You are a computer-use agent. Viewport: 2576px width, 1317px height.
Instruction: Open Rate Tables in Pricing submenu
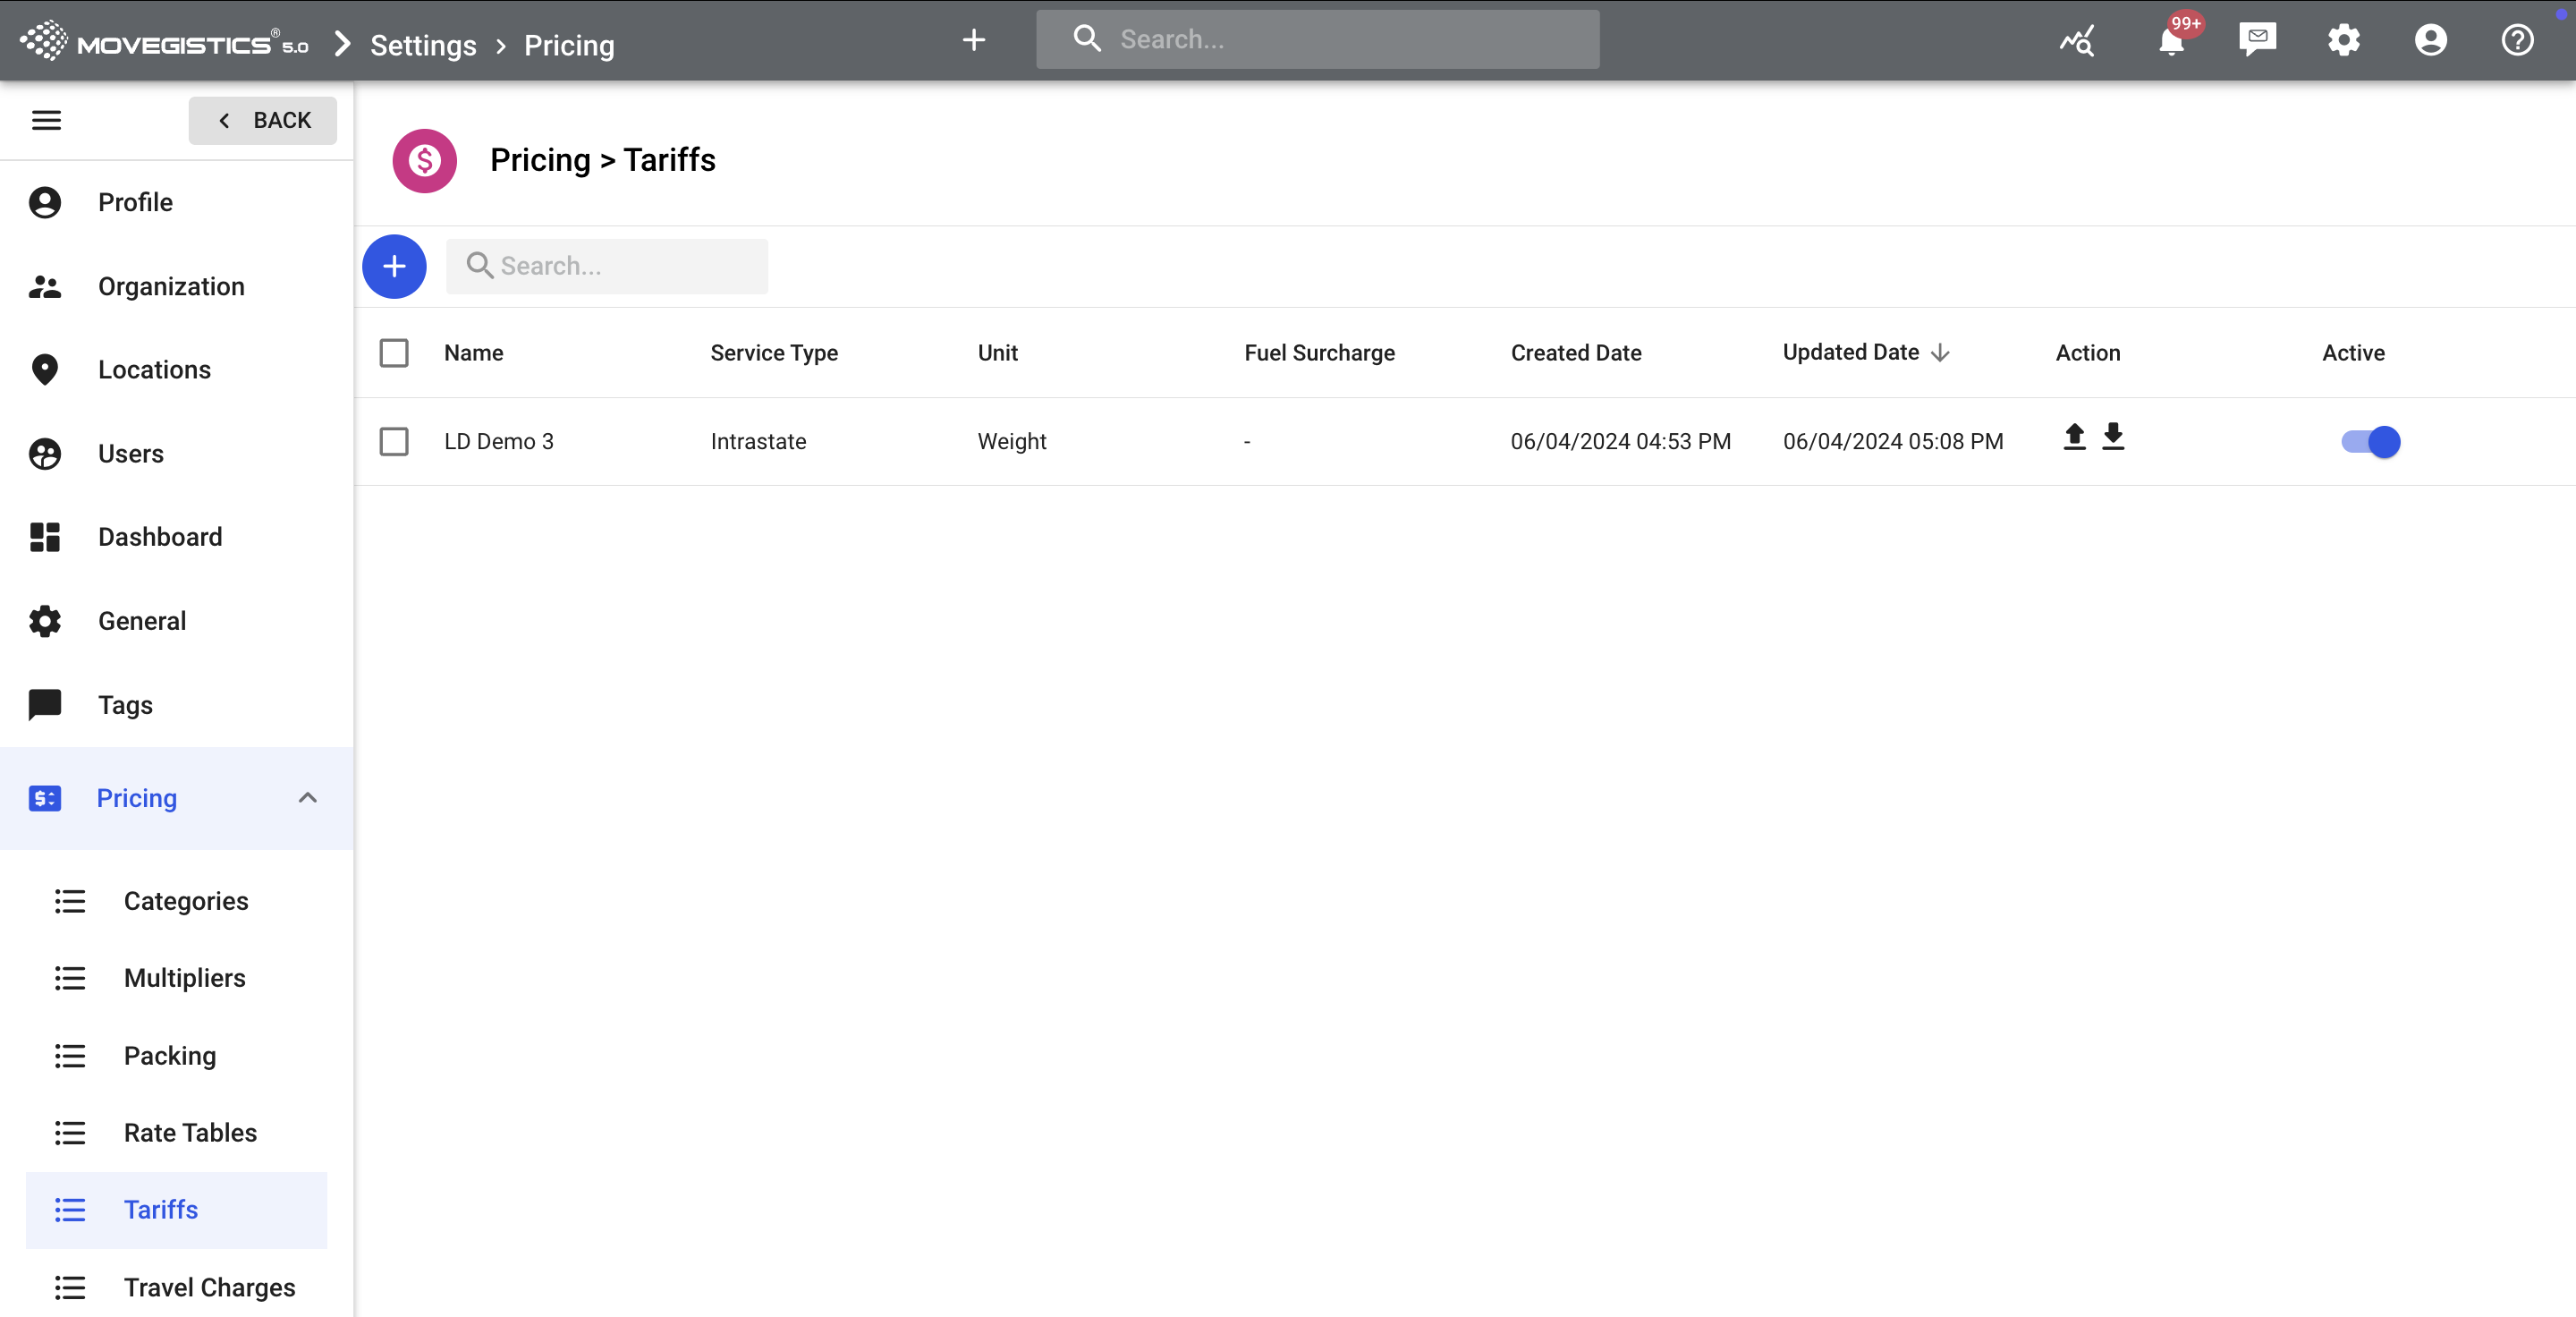190,1132
